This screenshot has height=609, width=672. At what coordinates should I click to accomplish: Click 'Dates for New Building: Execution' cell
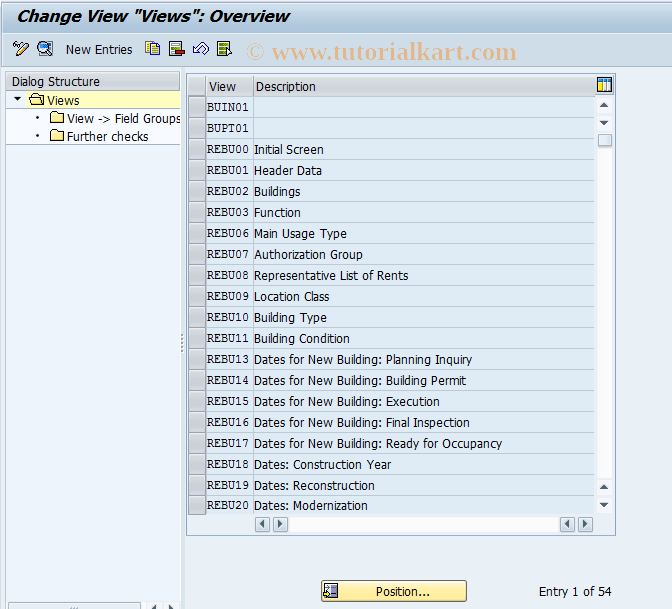coord(423,401)
